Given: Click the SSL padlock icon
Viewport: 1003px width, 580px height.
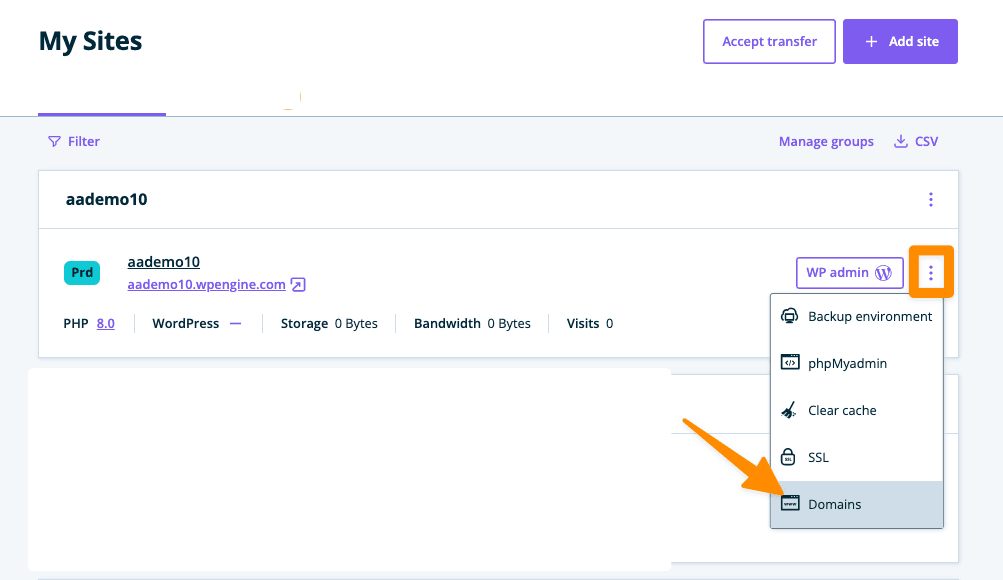Looking at the screenshot, I should click(789, 456).
